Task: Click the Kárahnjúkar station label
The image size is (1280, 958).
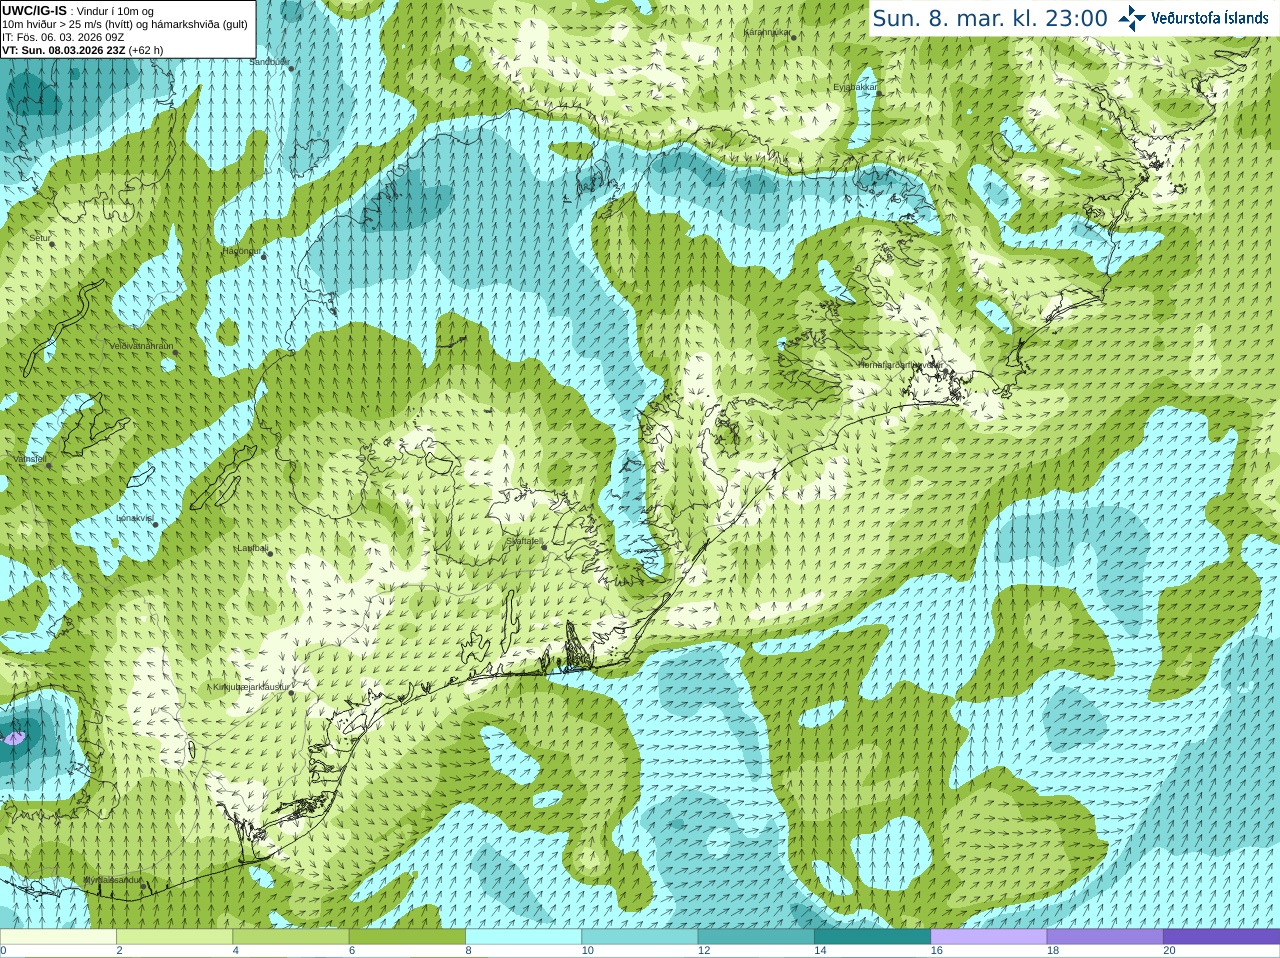Action: click(768, 32)
